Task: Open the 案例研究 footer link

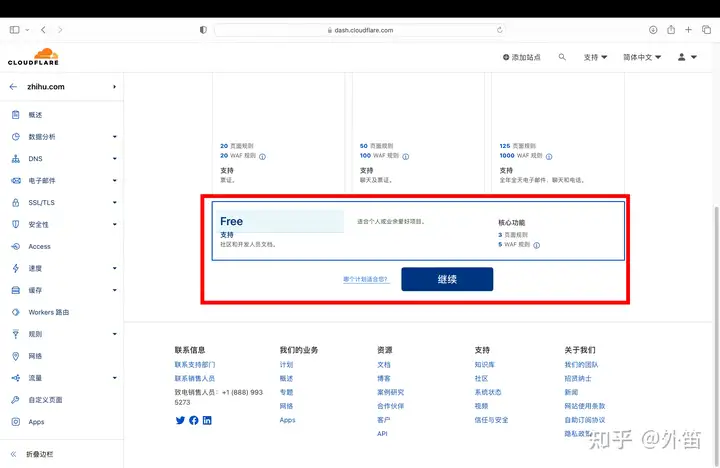Action: click(391, 392)
